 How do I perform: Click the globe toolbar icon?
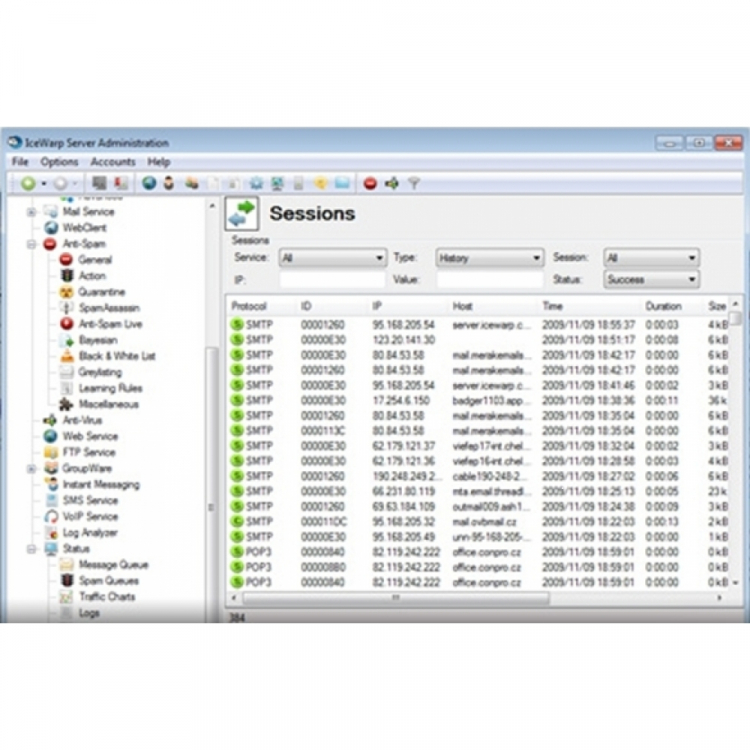click(x=149, y=183)
